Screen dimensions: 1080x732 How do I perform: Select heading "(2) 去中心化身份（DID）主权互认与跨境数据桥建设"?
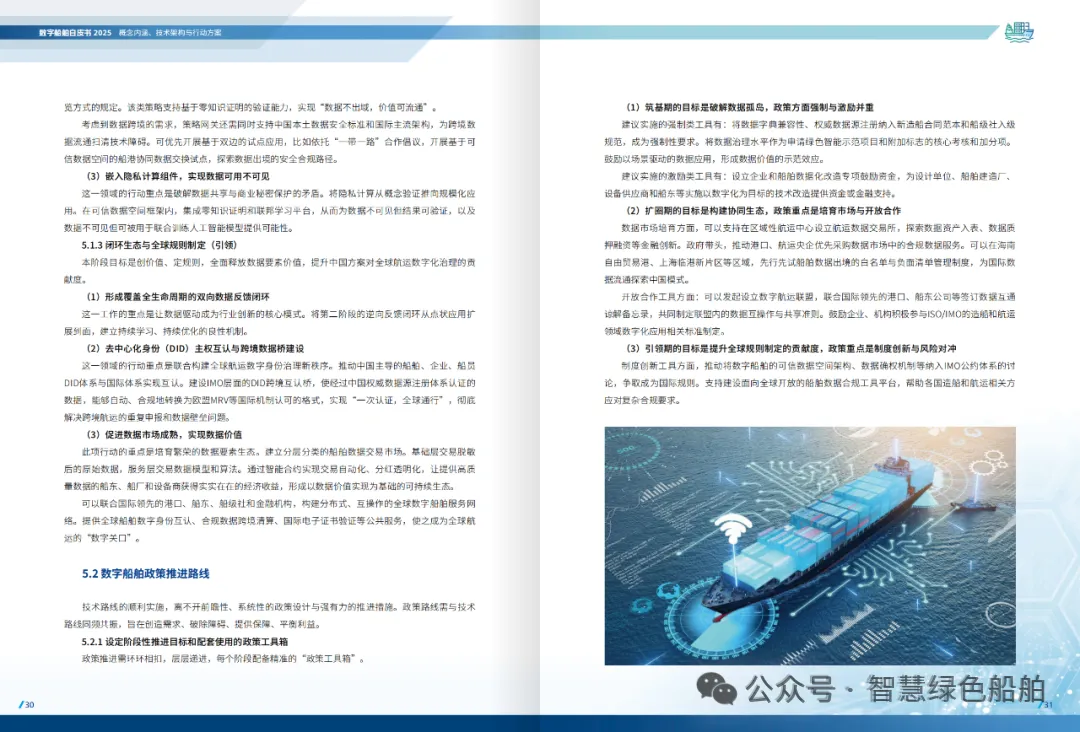click(195, 348)
